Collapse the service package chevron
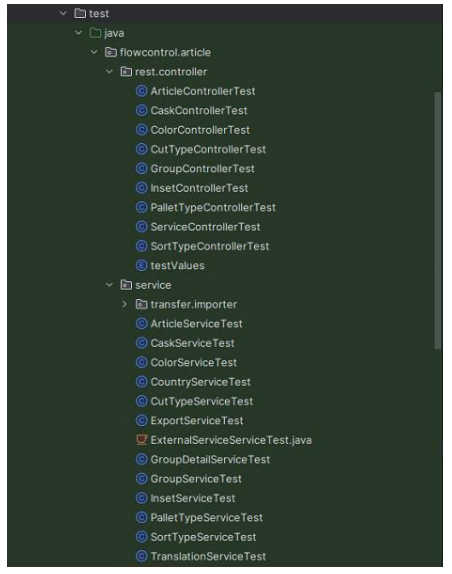 109,285
